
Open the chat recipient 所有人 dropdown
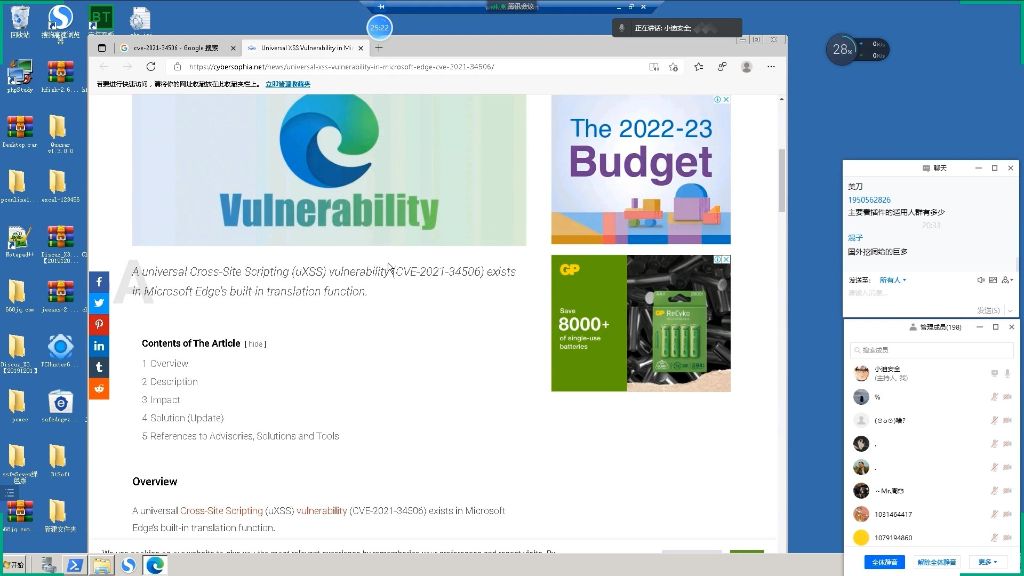tap(893, 280)
